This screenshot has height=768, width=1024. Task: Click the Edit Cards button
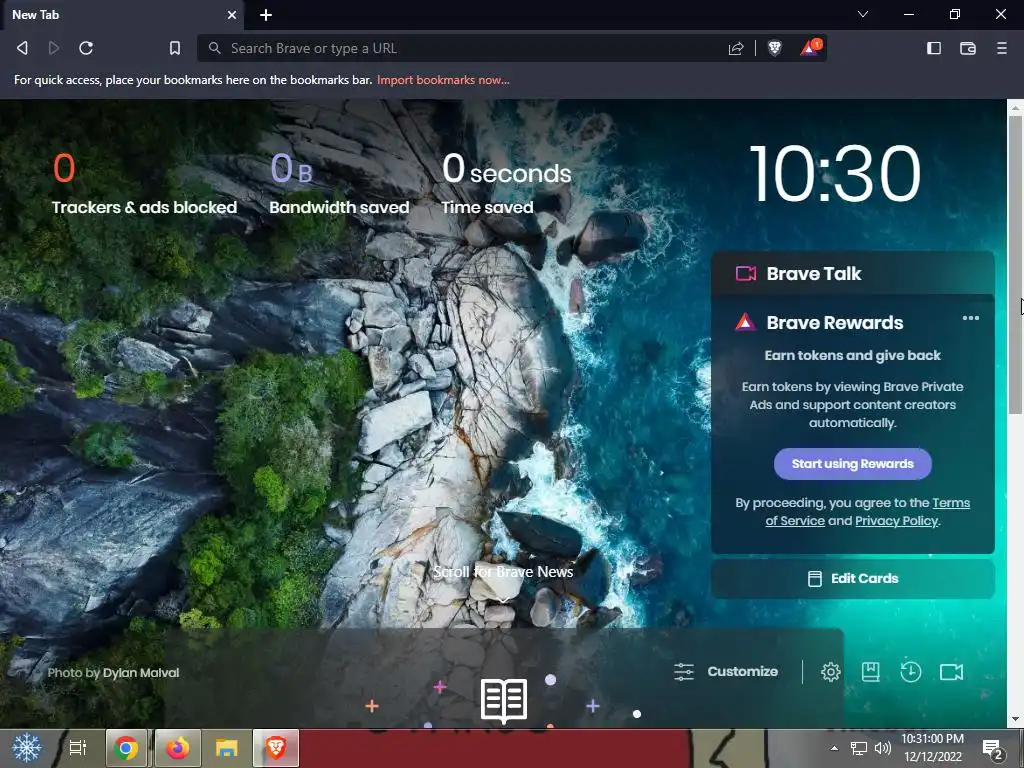[853, 579]
